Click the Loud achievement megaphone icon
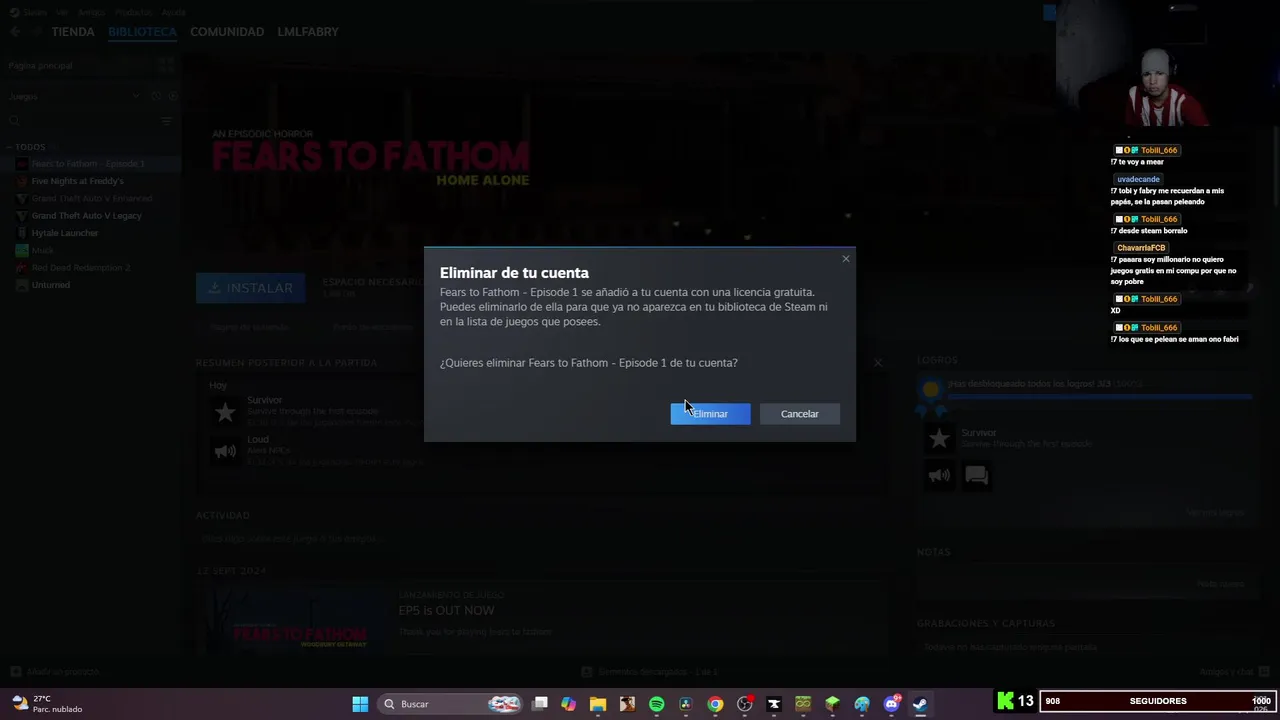The height and width of the screenshot is (720, 1280). 225,451
